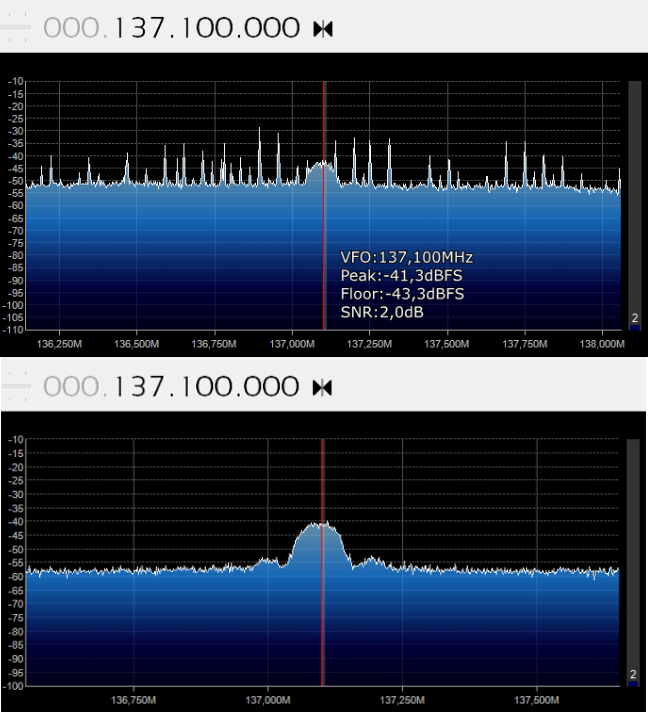Click grayed leading 000 in top frequency display

[71, 28]
